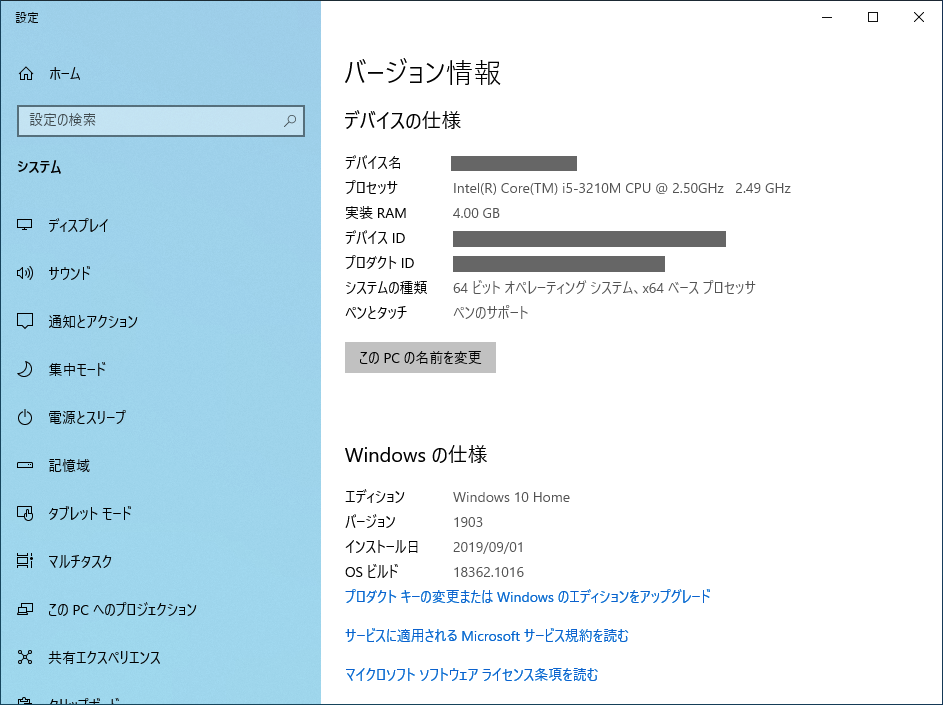Image resolution: width=943 pixels, height=705 pixels.
Task: Click the Focus assist moon icon
Action: [x=25, y=369]
